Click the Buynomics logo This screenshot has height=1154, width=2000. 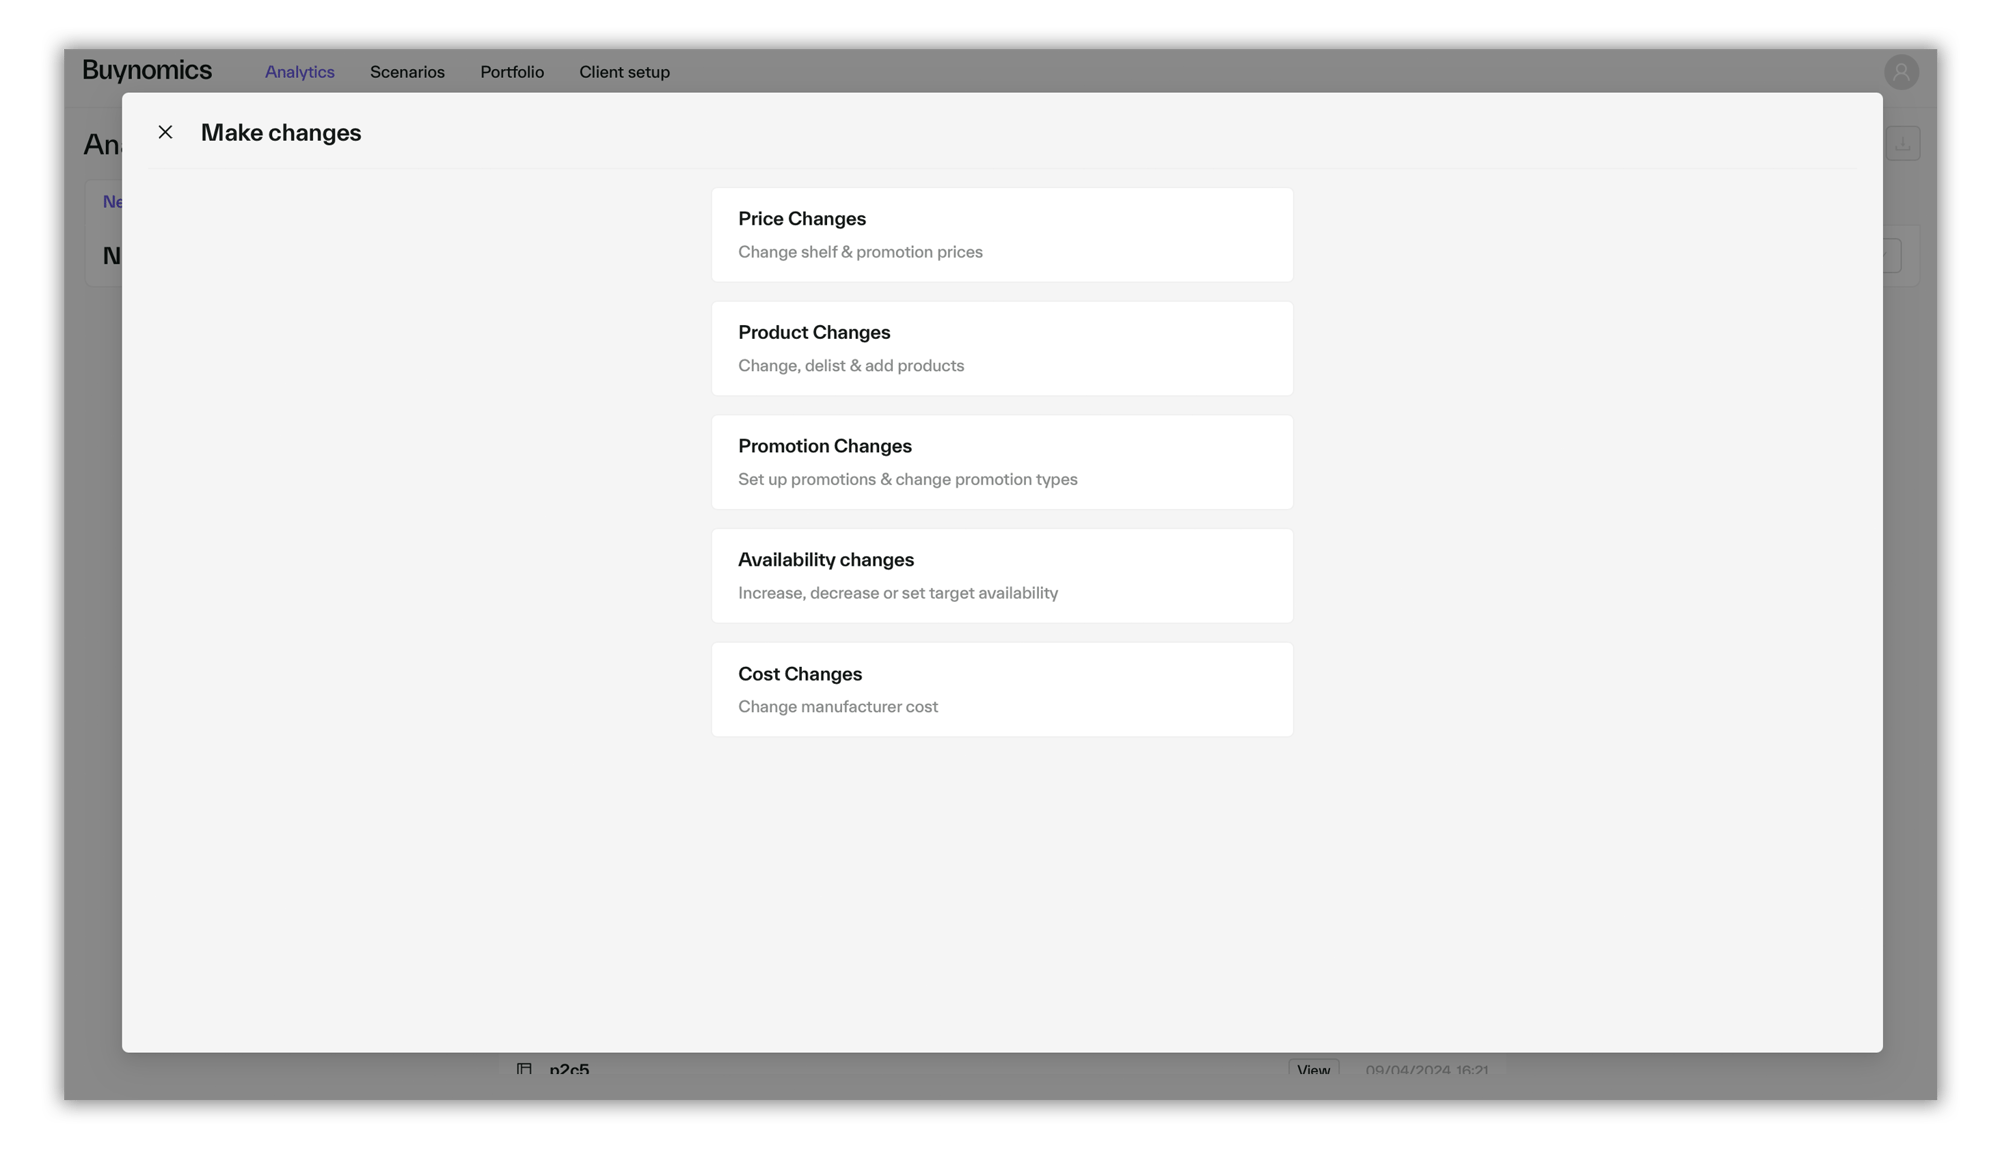coord(147,70)
